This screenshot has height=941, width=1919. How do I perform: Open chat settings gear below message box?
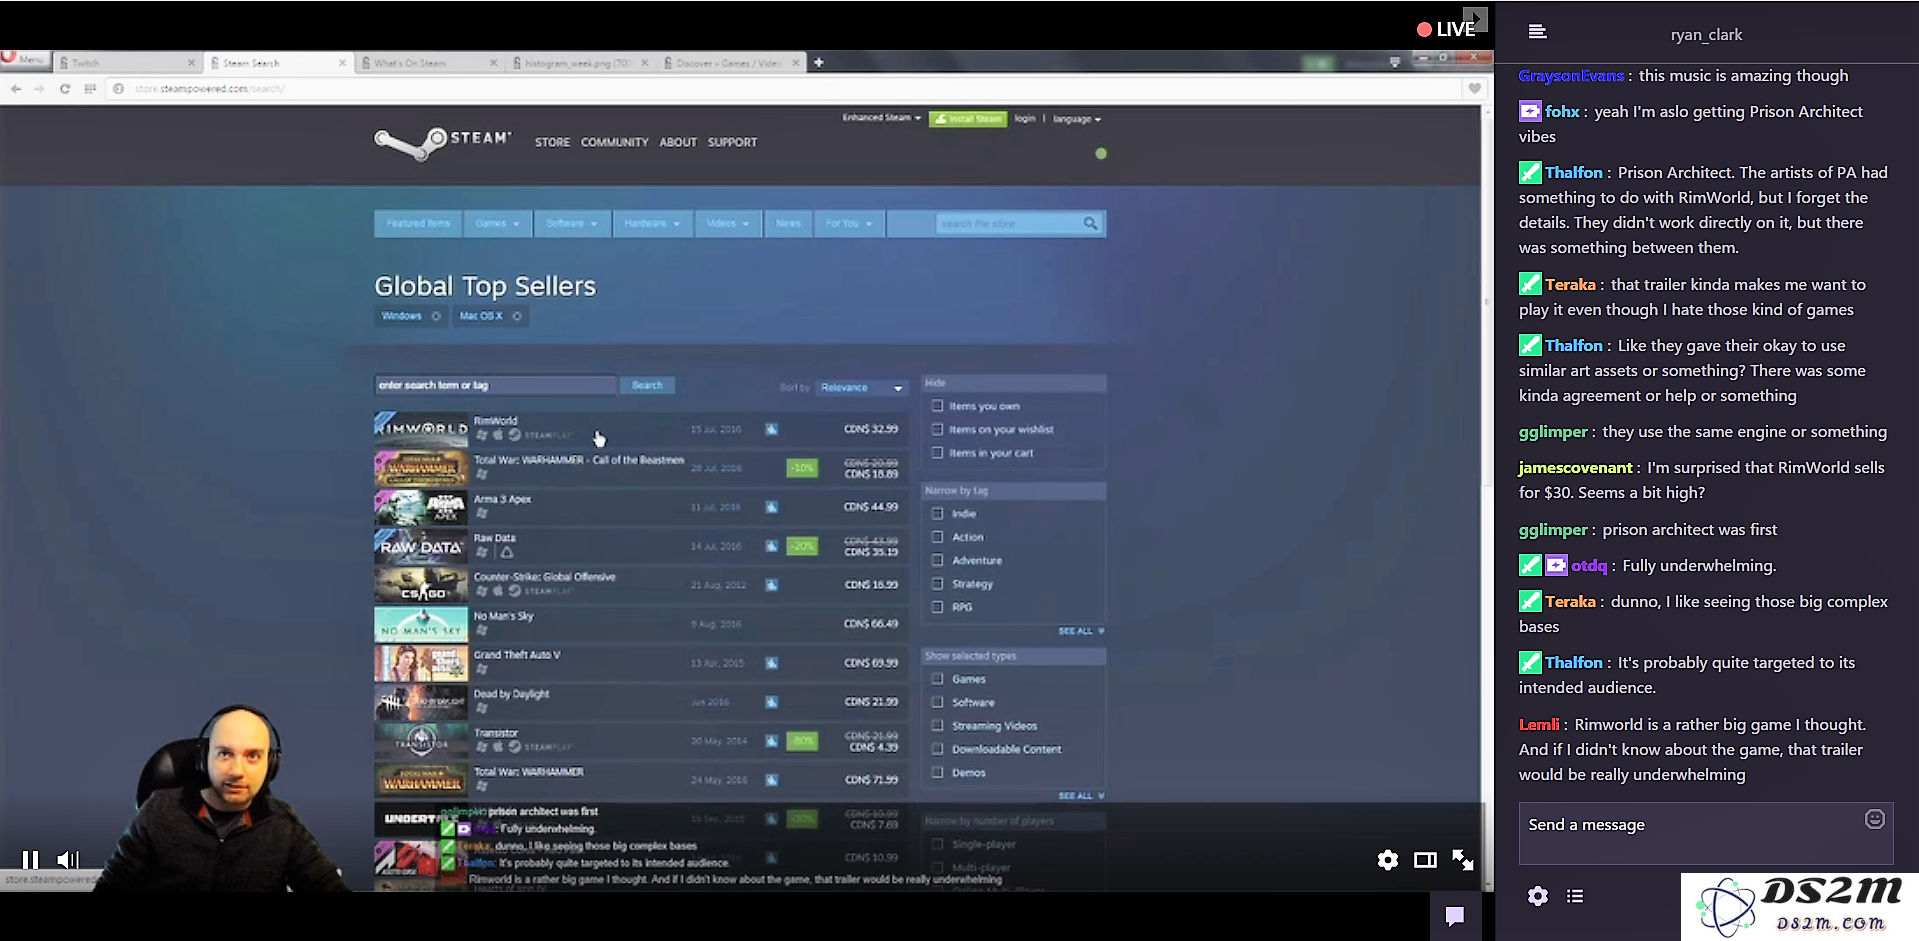(1538, 896)
